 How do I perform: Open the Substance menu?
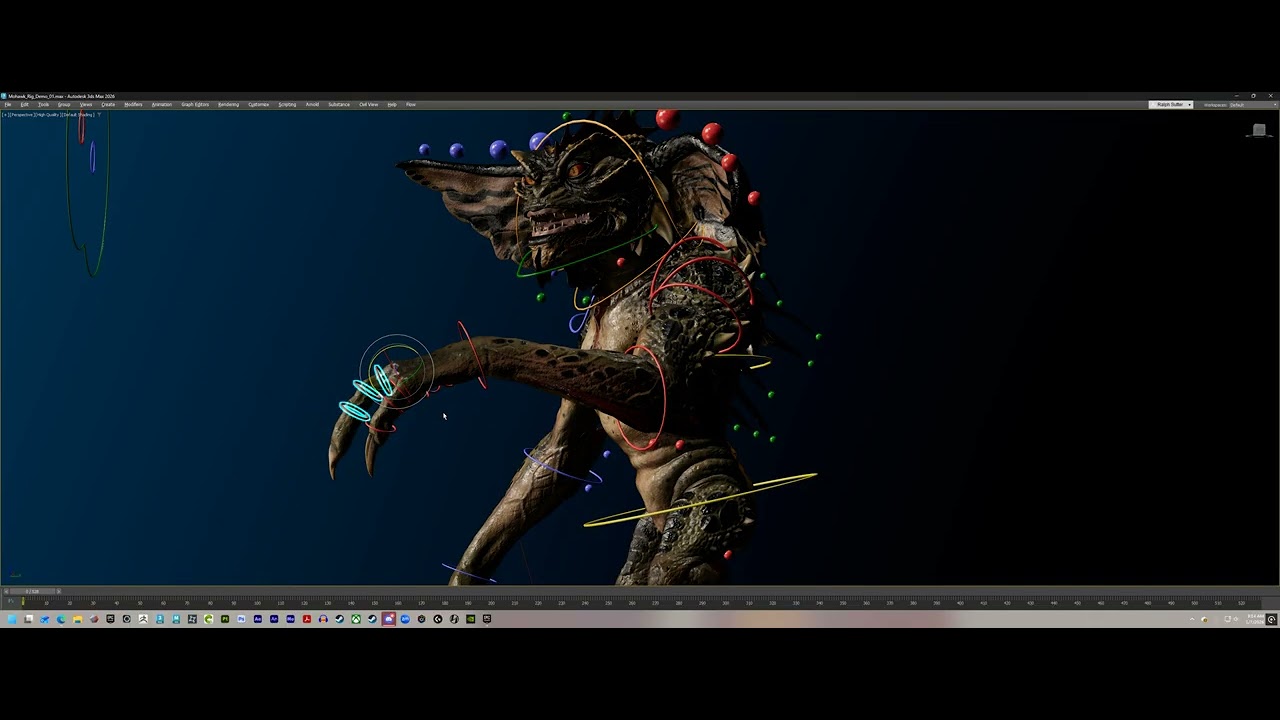pos(339,104)
